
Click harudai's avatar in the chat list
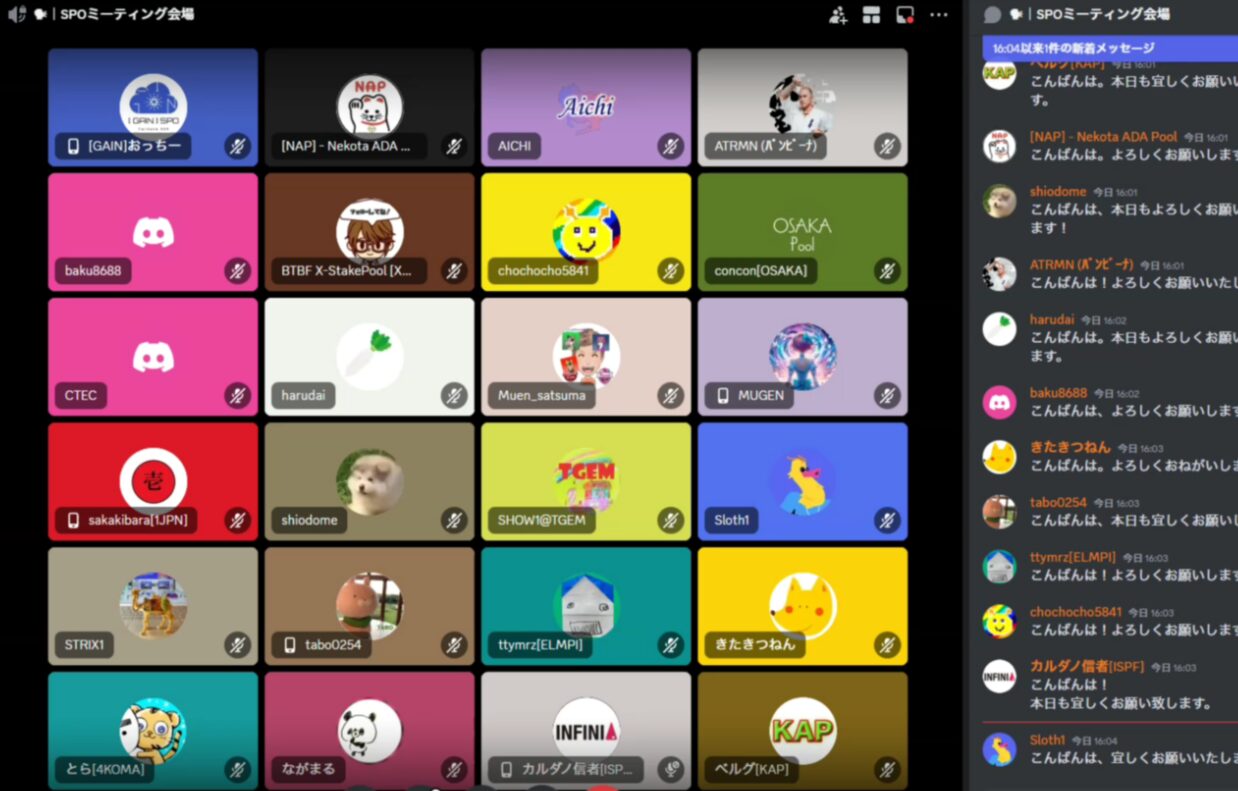999,329
